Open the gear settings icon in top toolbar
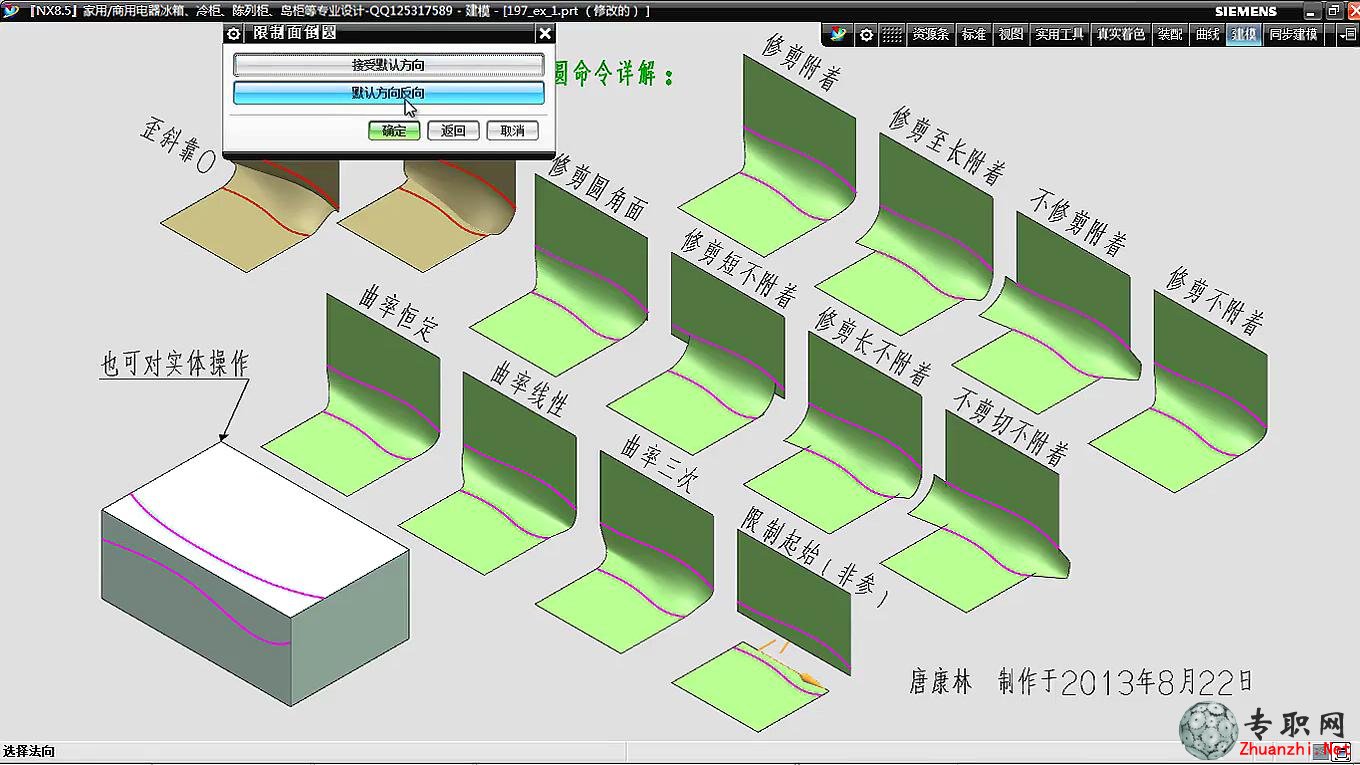This screenshot has width=1360, height=765. pyautogui.click(x=866, y=35)
